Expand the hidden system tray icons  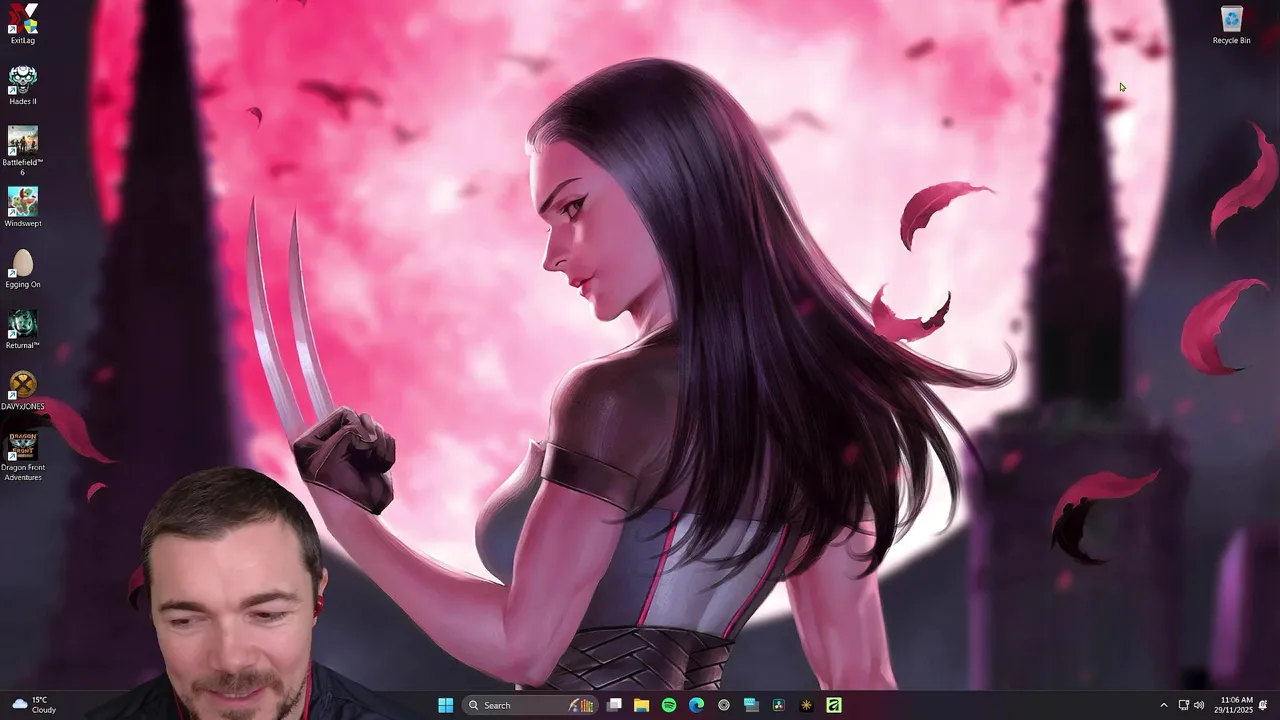click(x=1163, y=705)
